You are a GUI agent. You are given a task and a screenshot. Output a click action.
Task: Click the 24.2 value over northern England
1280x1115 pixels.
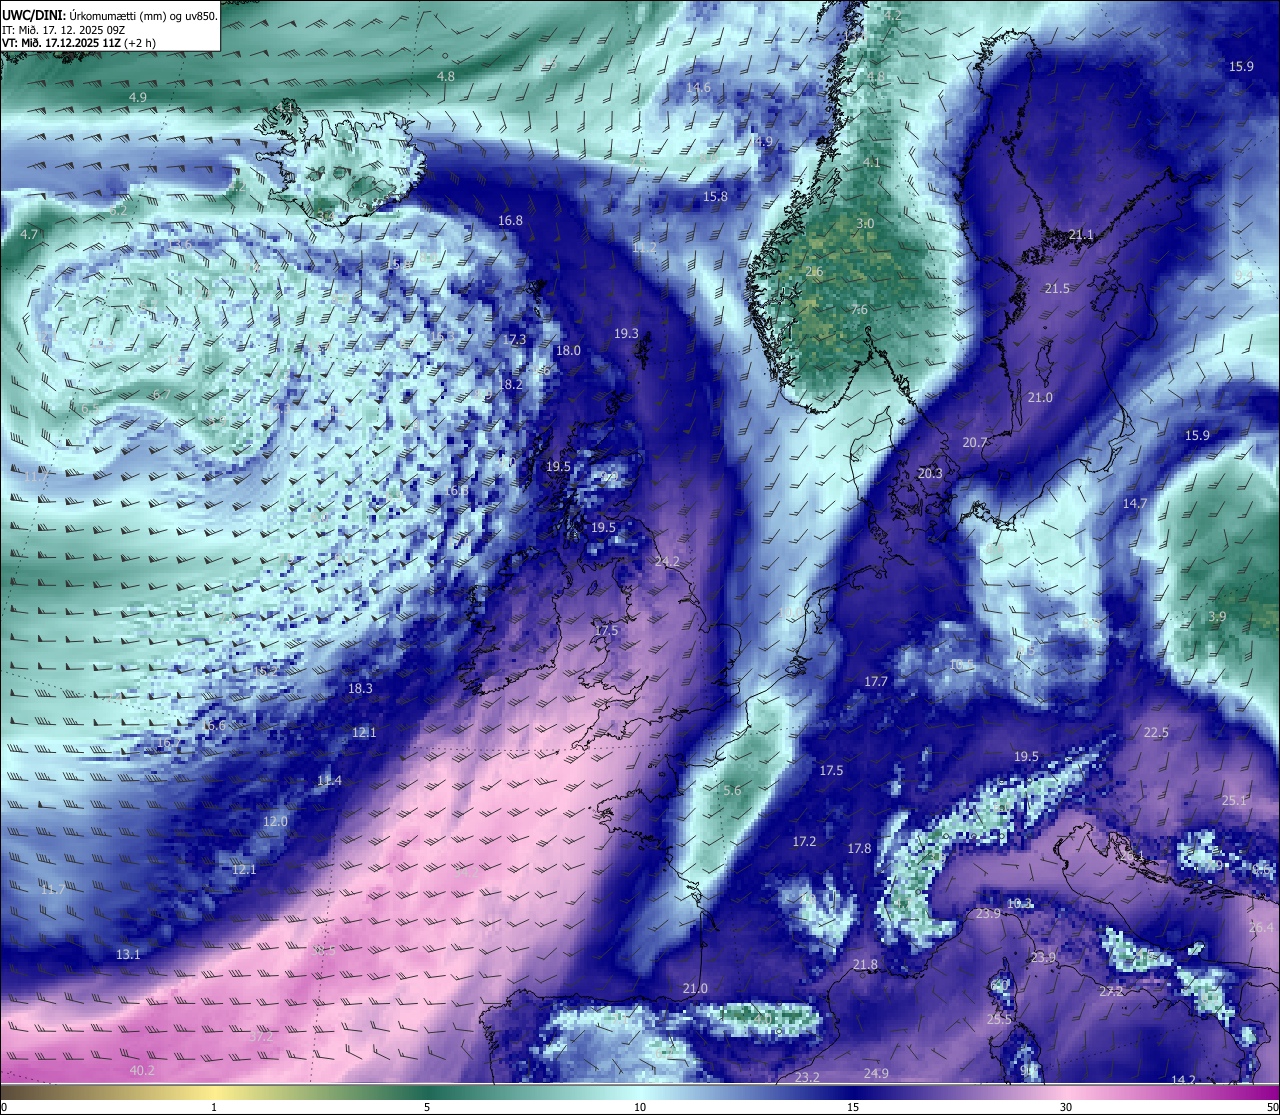[666, 562]
